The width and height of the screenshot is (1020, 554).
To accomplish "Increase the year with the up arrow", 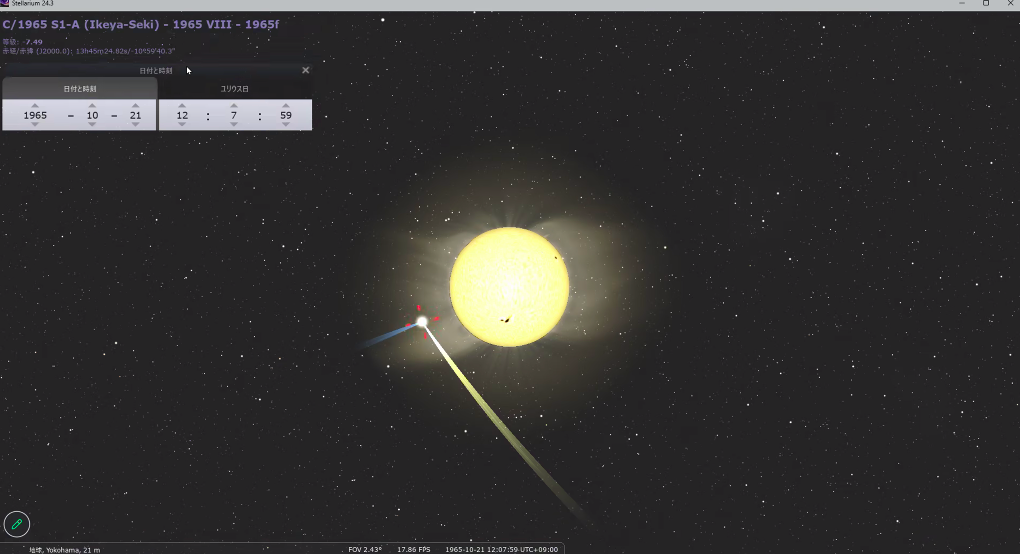I will [x=35, y=105].
